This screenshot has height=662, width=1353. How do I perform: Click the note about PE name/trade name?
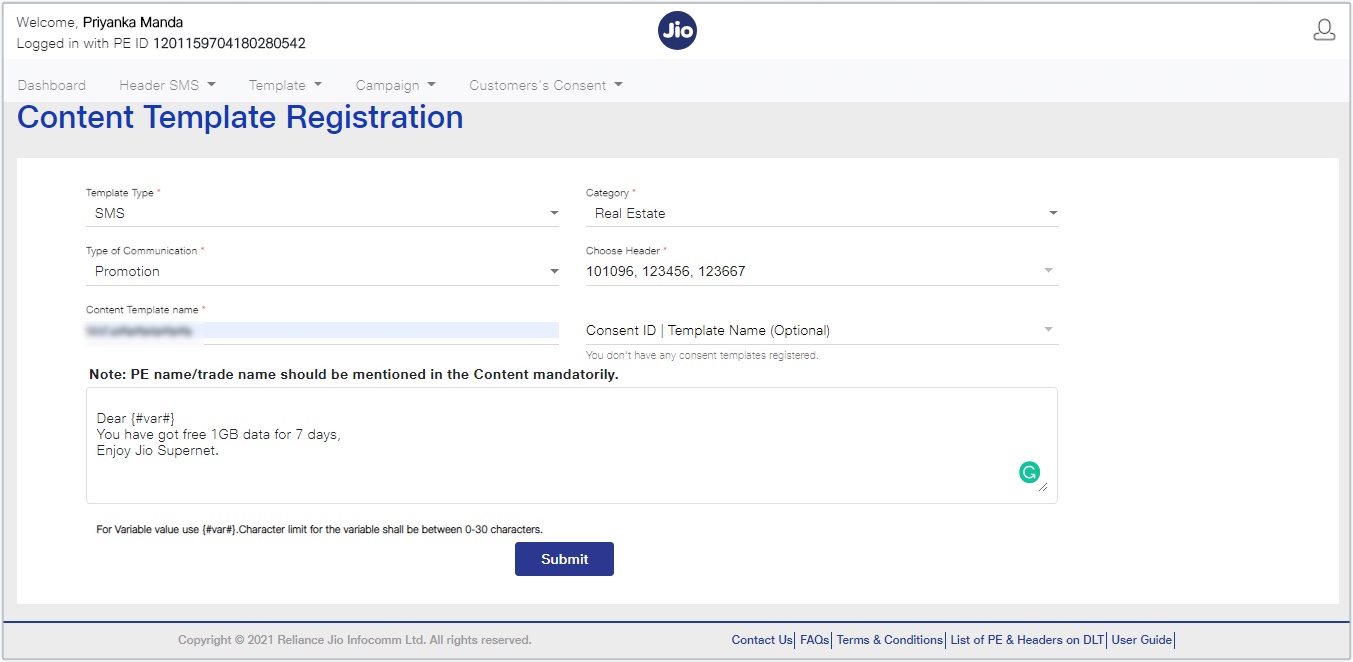pos(354,375)
